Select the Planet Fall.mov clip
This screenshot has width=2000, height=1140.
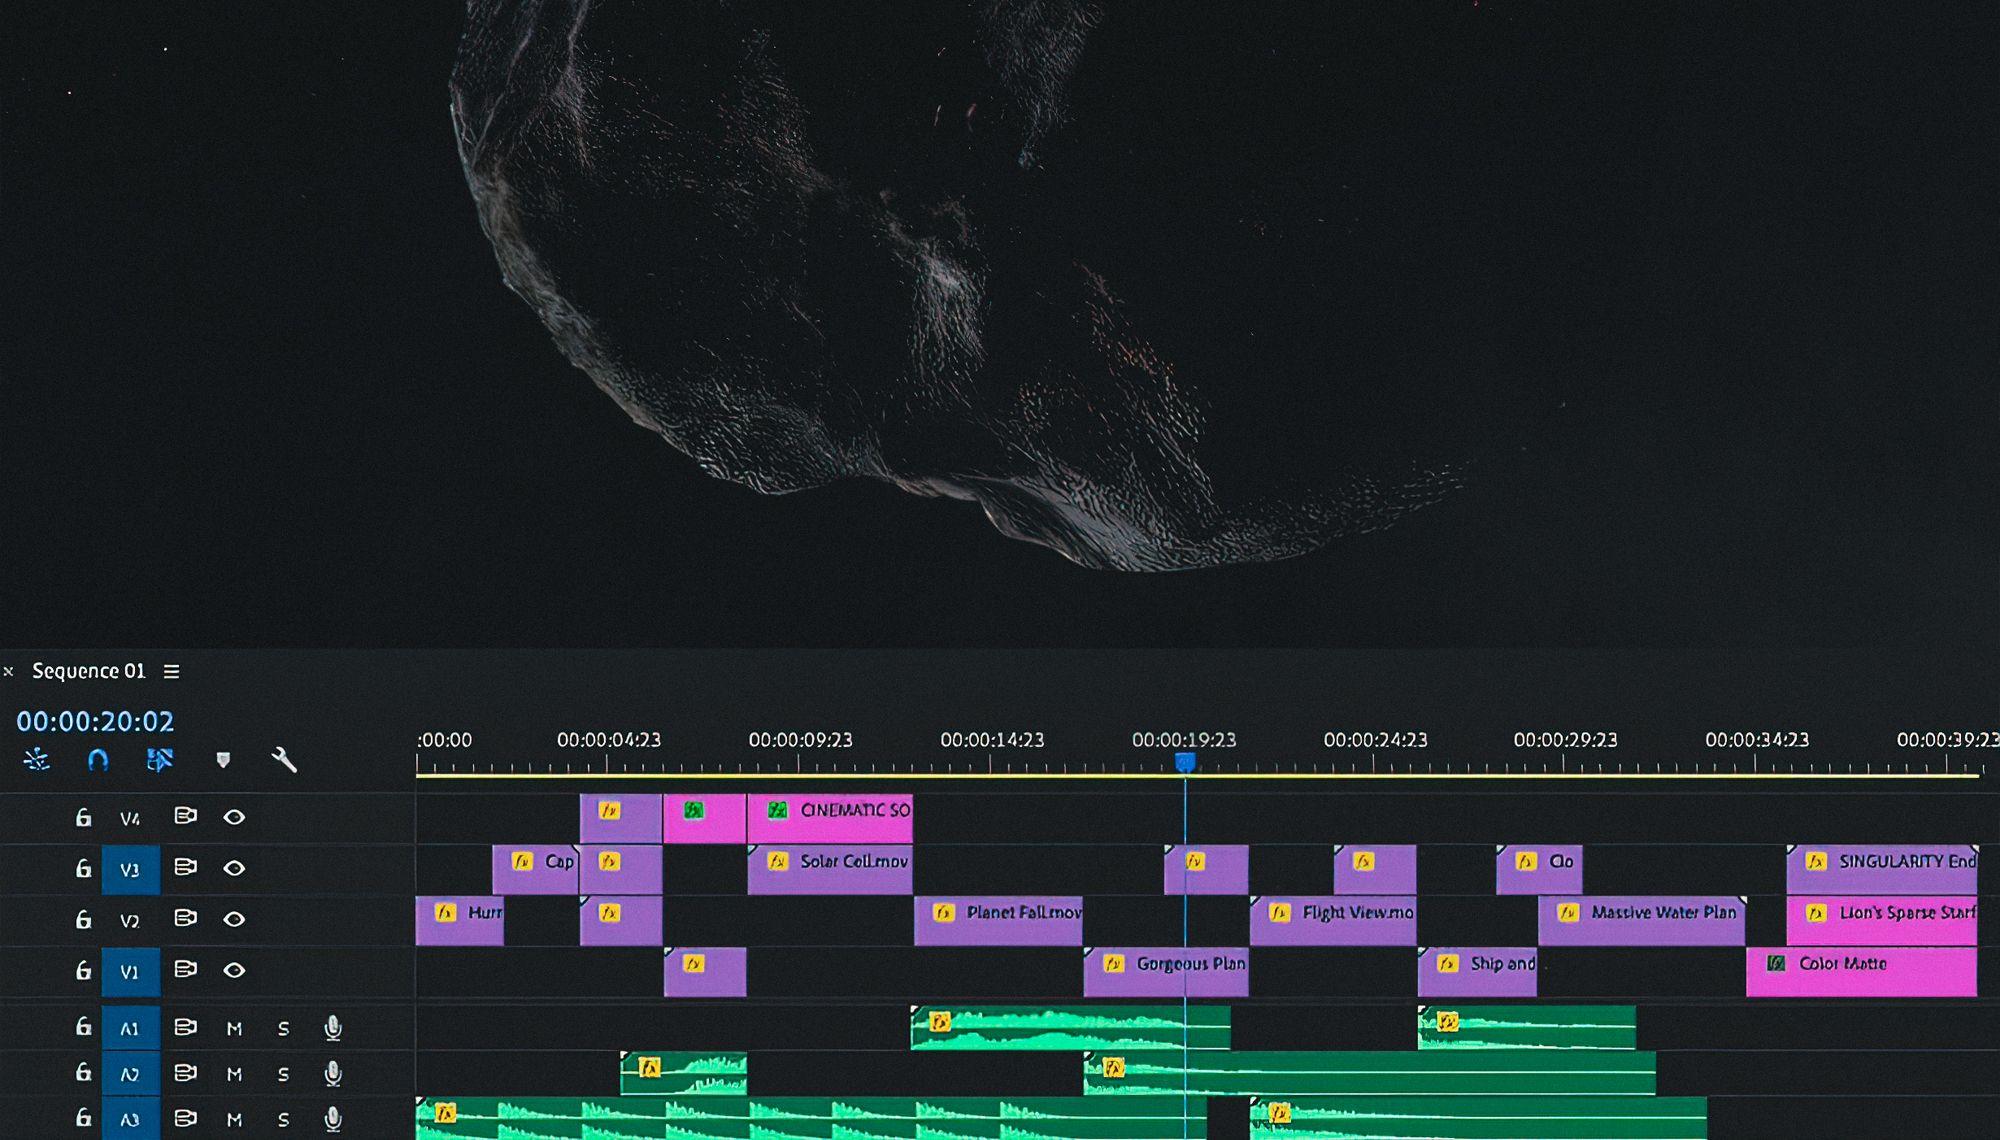[998, 921]
